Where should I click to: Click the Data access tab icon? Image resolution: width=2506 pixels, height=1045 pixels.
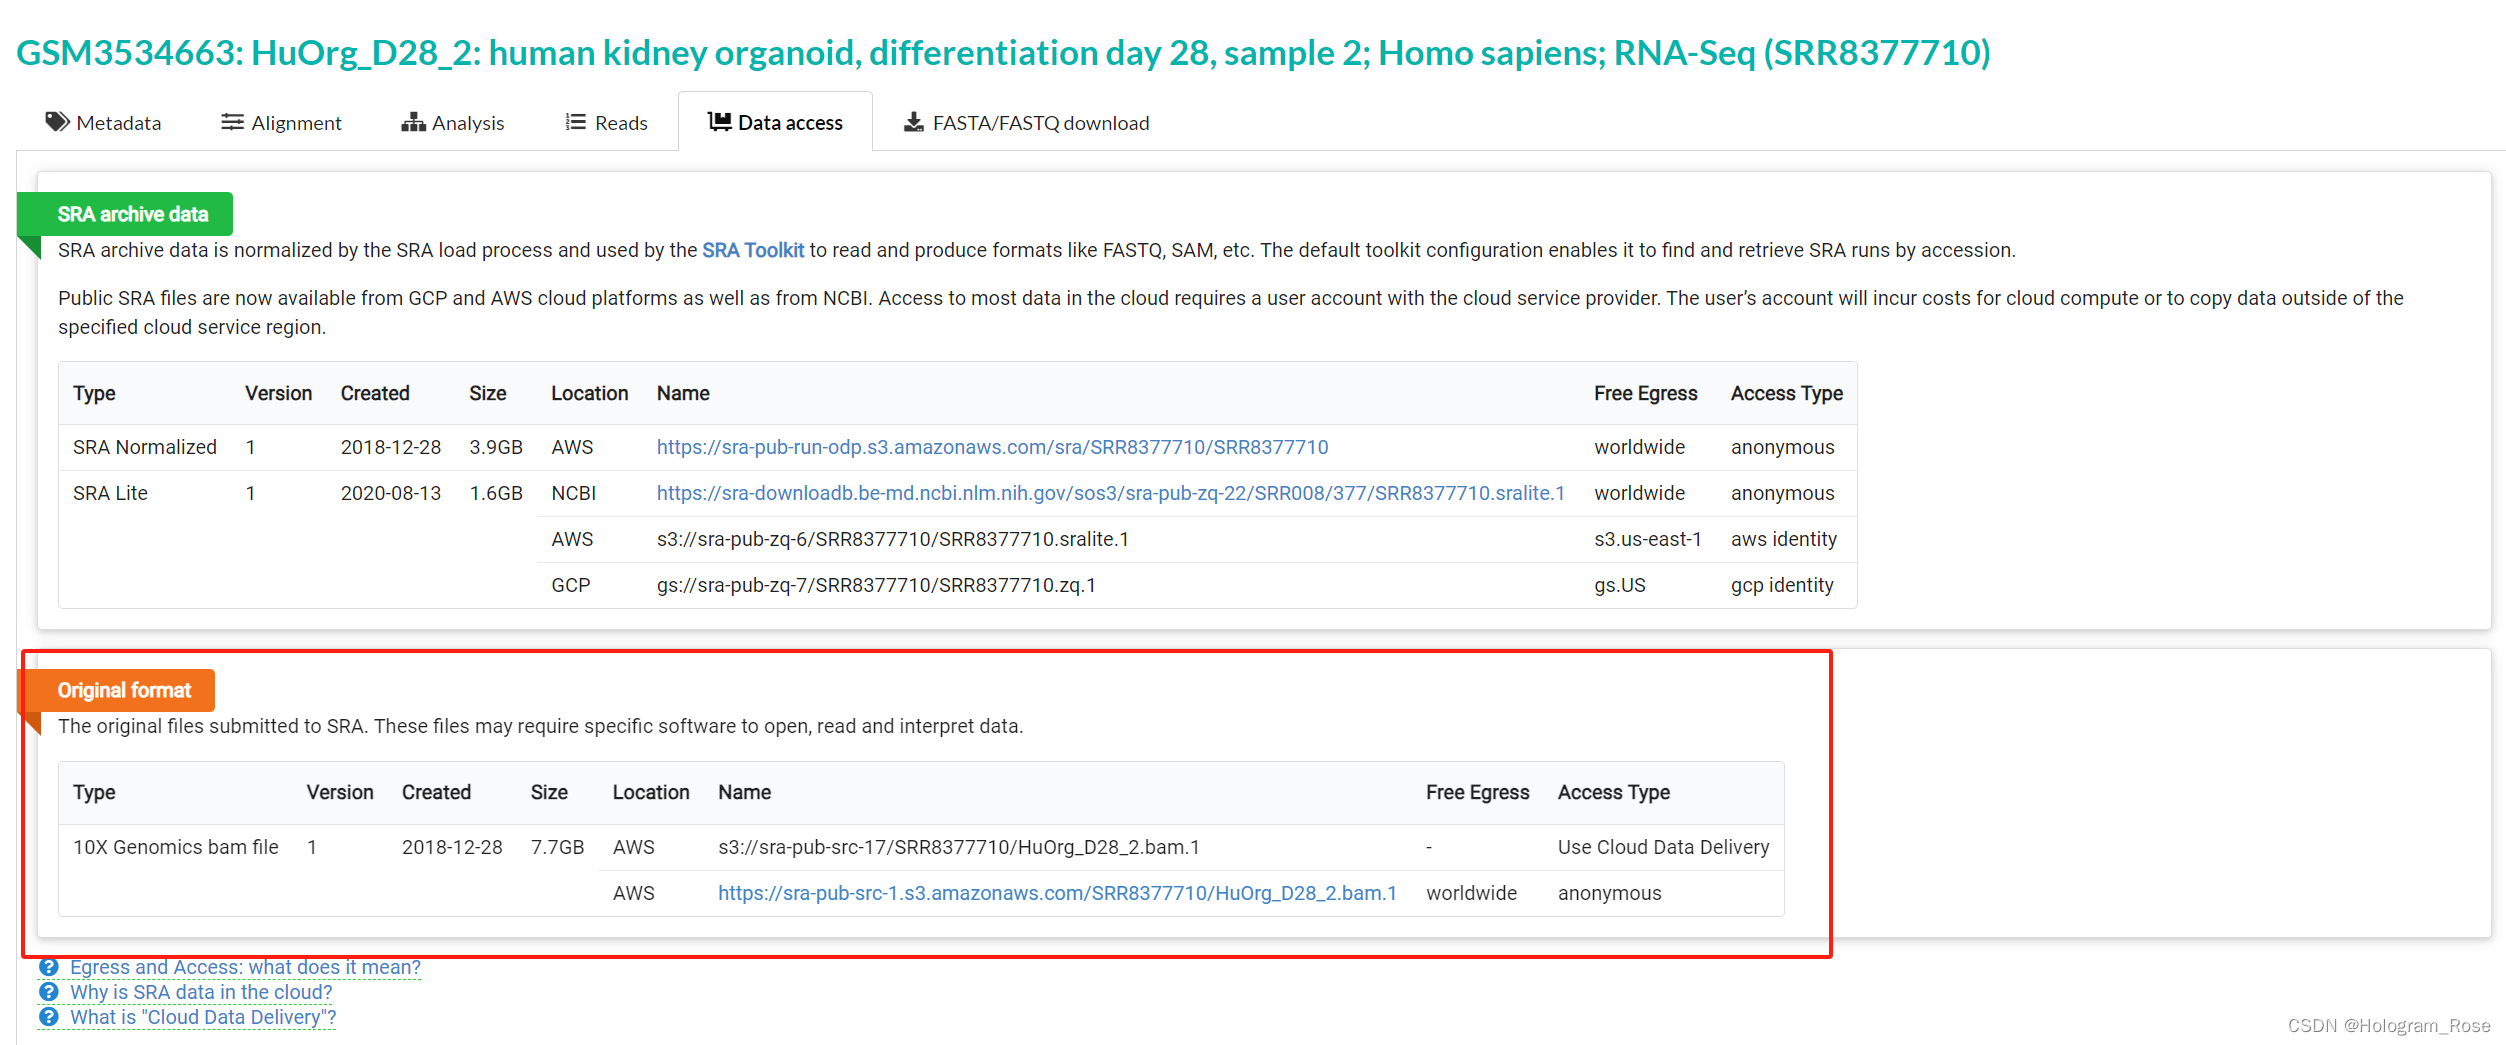pos(719,122)
